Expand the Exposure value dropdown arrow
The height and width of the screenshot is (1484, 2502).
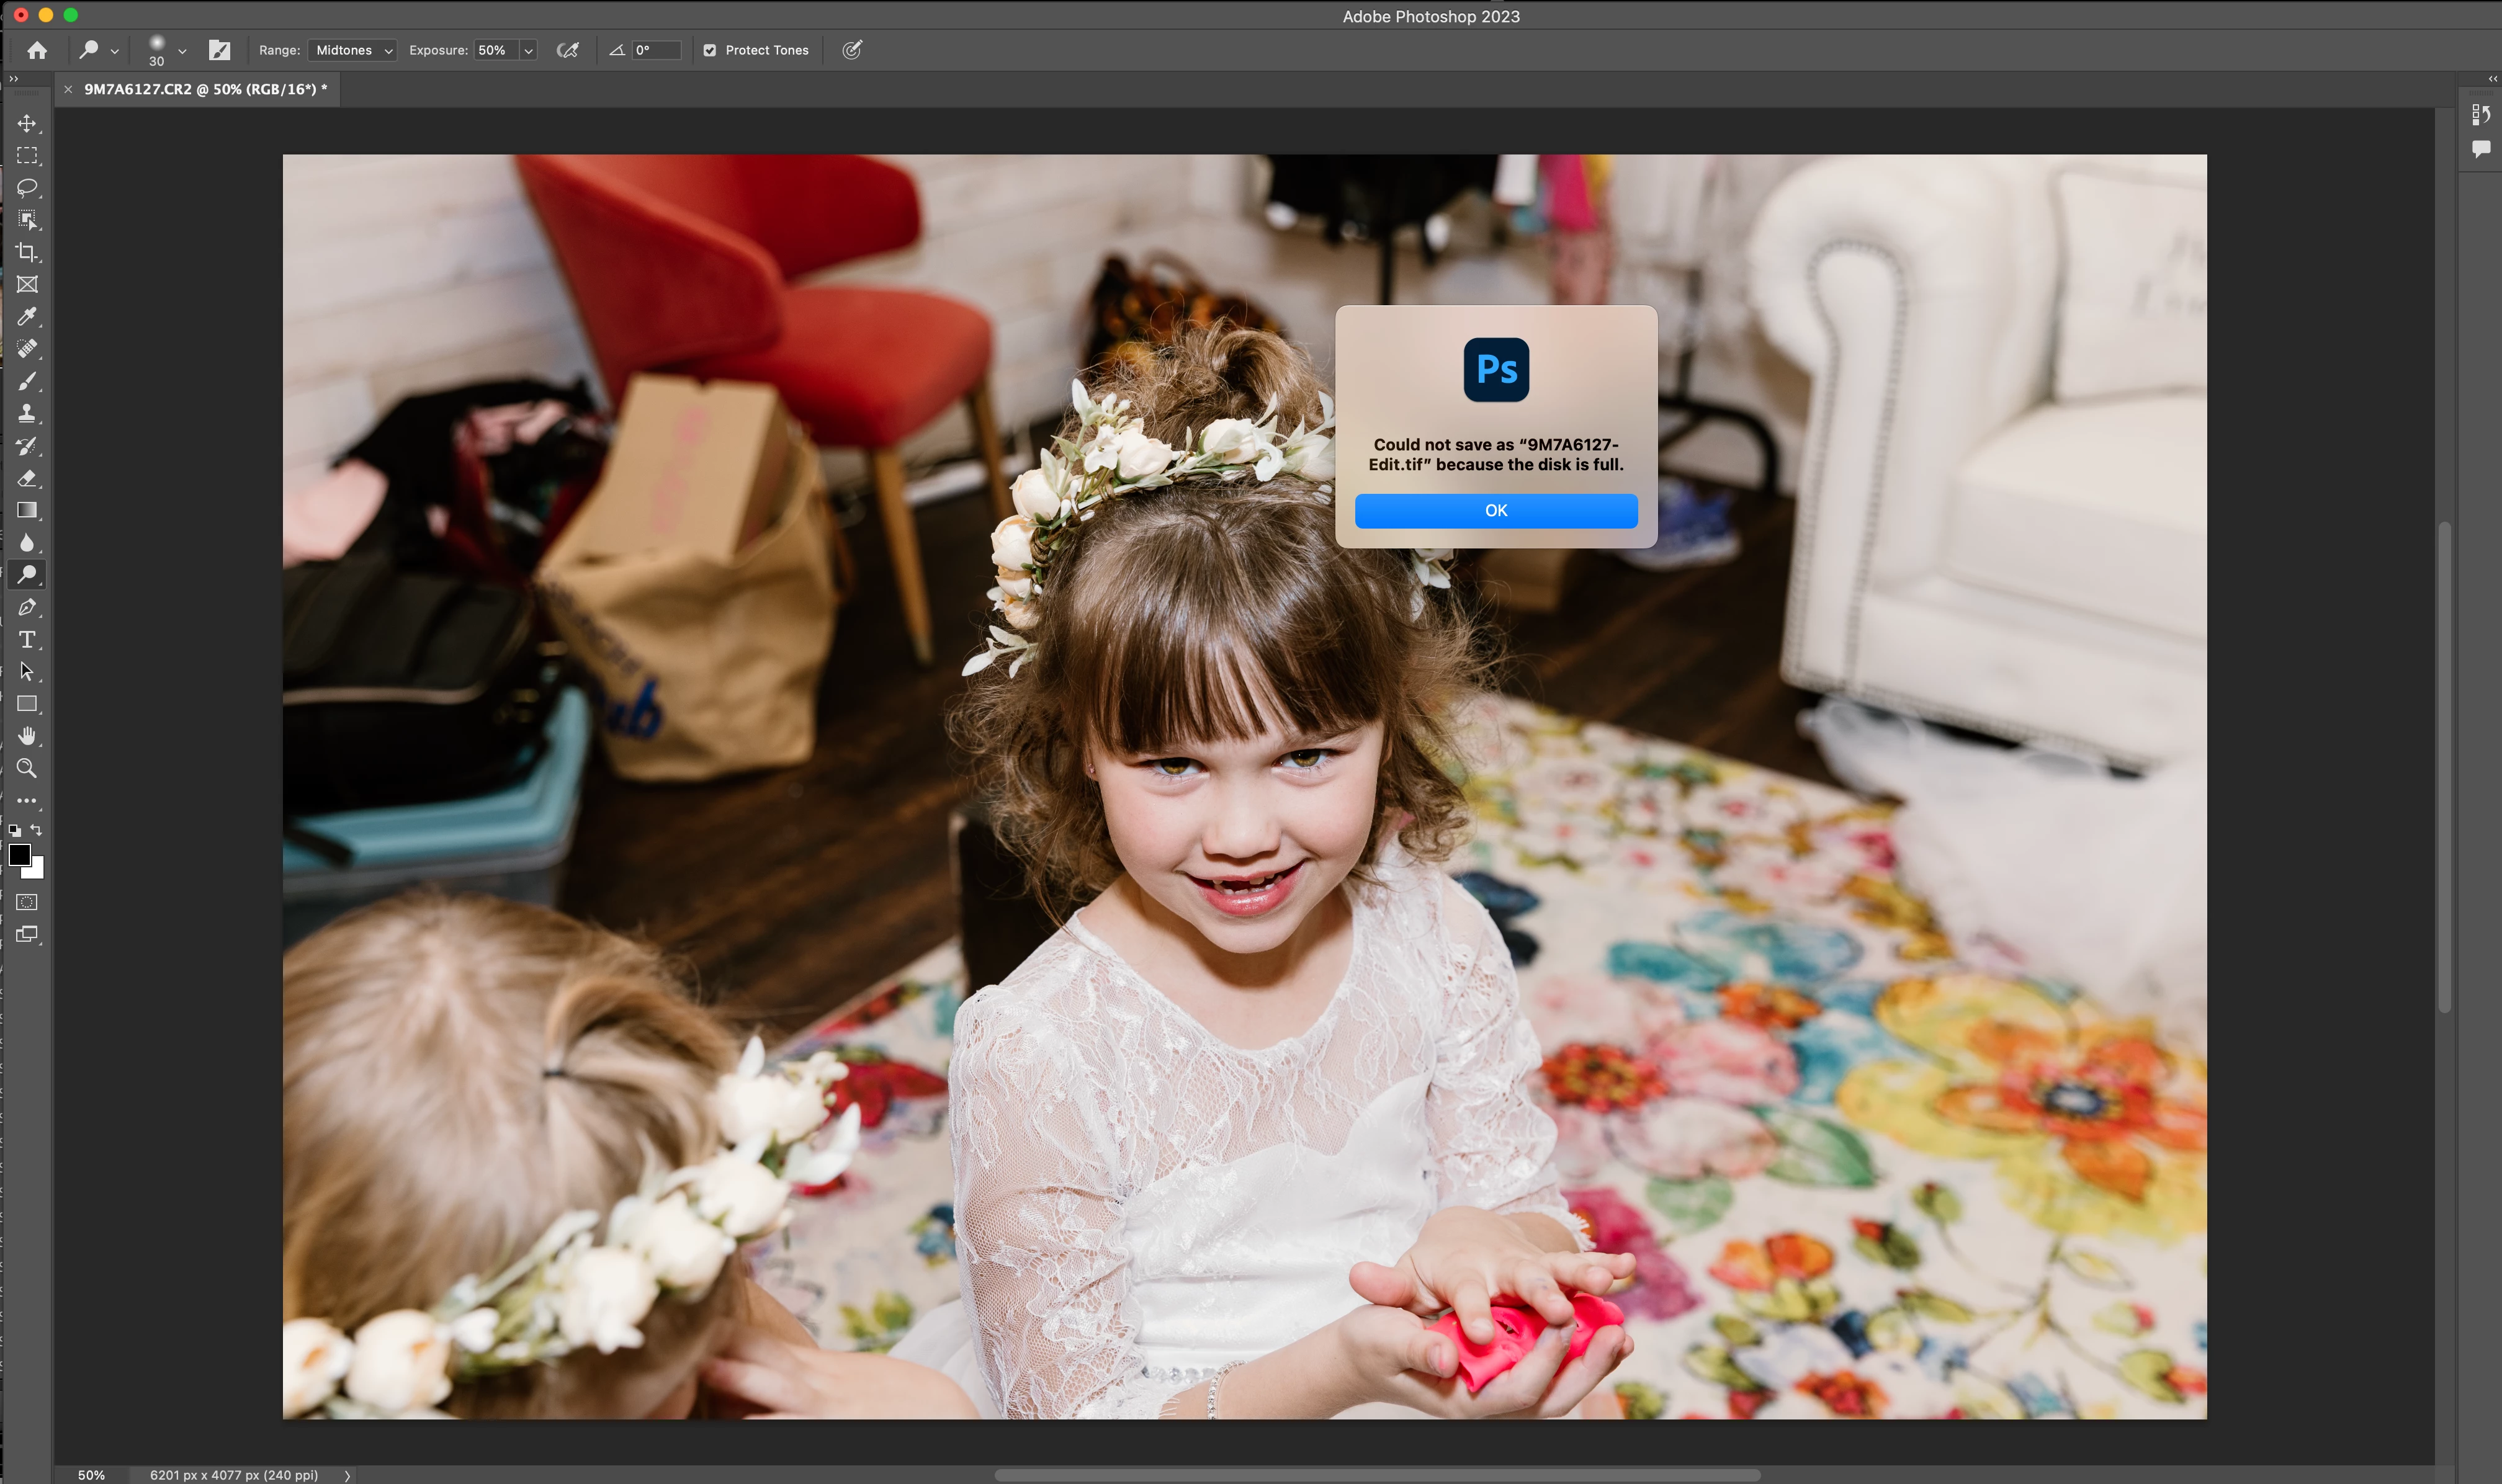pyautogui.click(x=528, y=50)
